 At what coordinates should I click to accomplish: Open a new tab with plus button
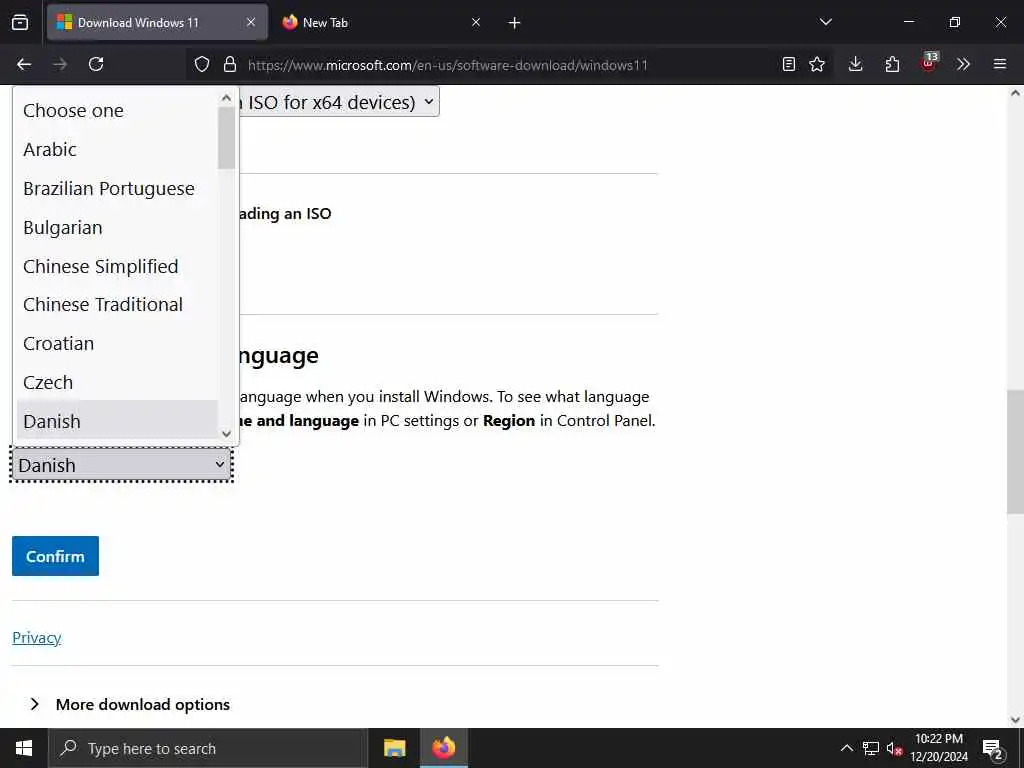tap(515, 23)
